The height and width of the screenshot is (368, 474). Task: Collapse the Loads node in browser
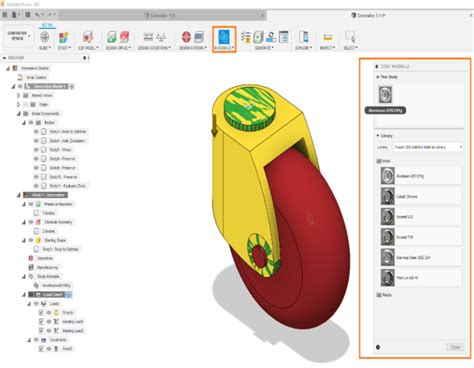[x=29, y=304]
